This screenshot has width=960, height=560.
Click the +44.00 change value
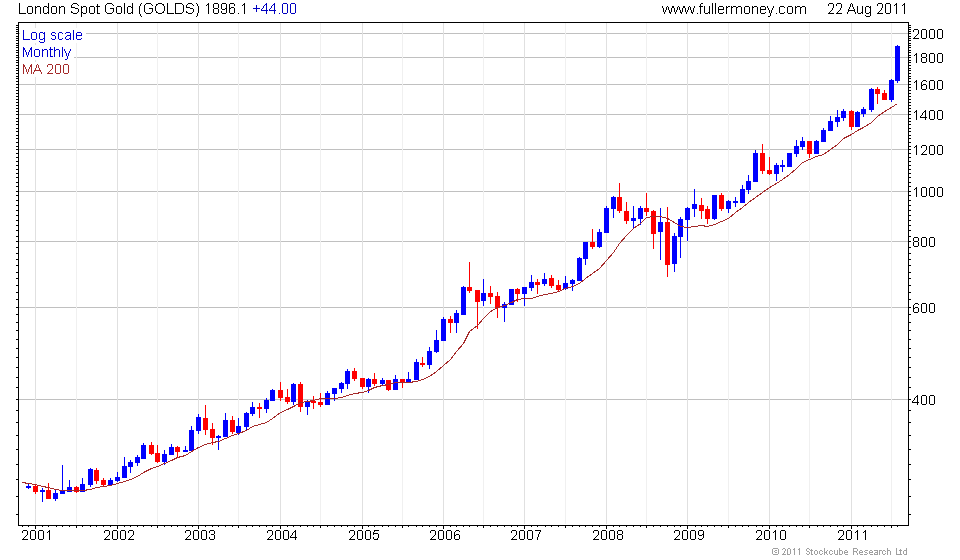coord(274,9)
